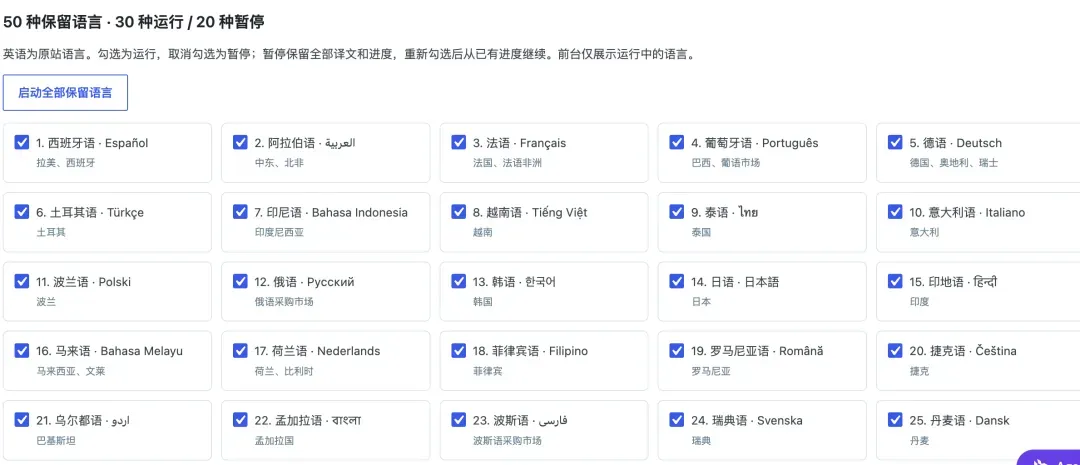This screenshot has width=1080, height=465.
Task: Uncheck the 瑞典语 Svenska checkbox
Action: 676,420
